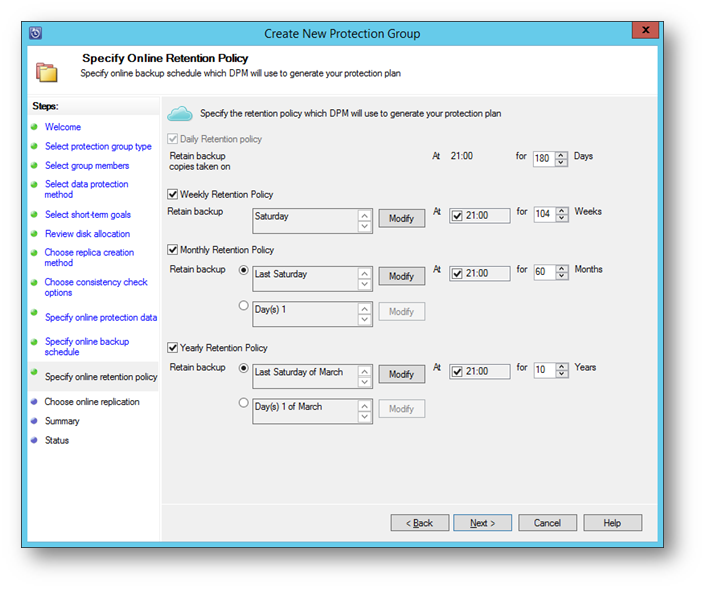Open the Specify online backup schedule step
Image resolution: width=706 pixels, height=590 pixels.
point(86,347)
